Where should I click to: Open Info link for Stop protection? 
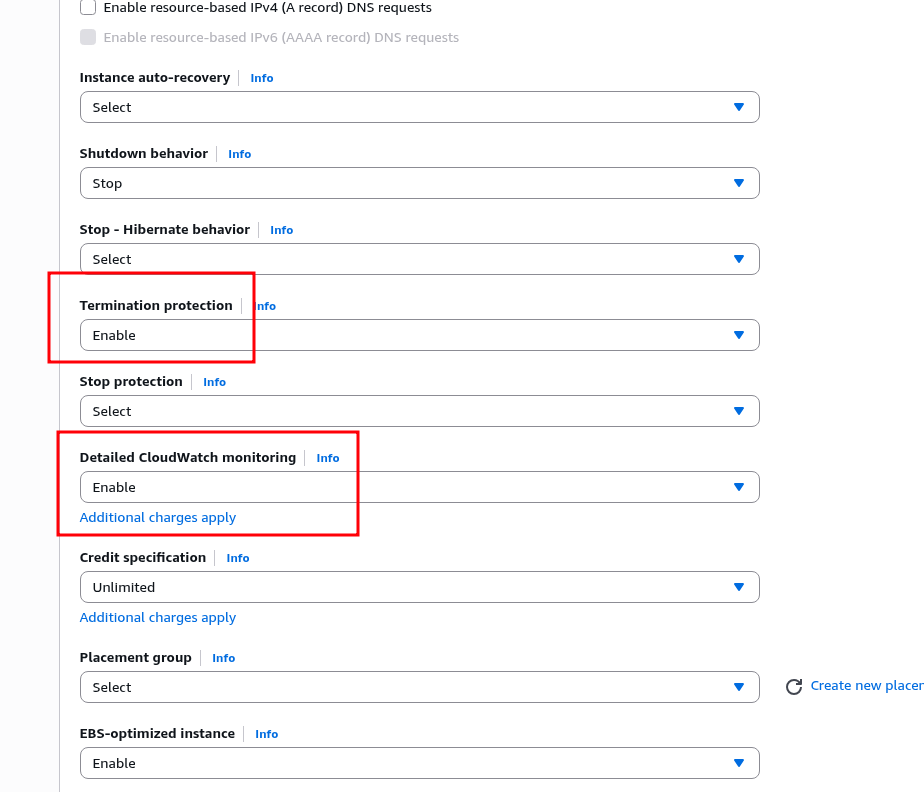pos(215,382)
